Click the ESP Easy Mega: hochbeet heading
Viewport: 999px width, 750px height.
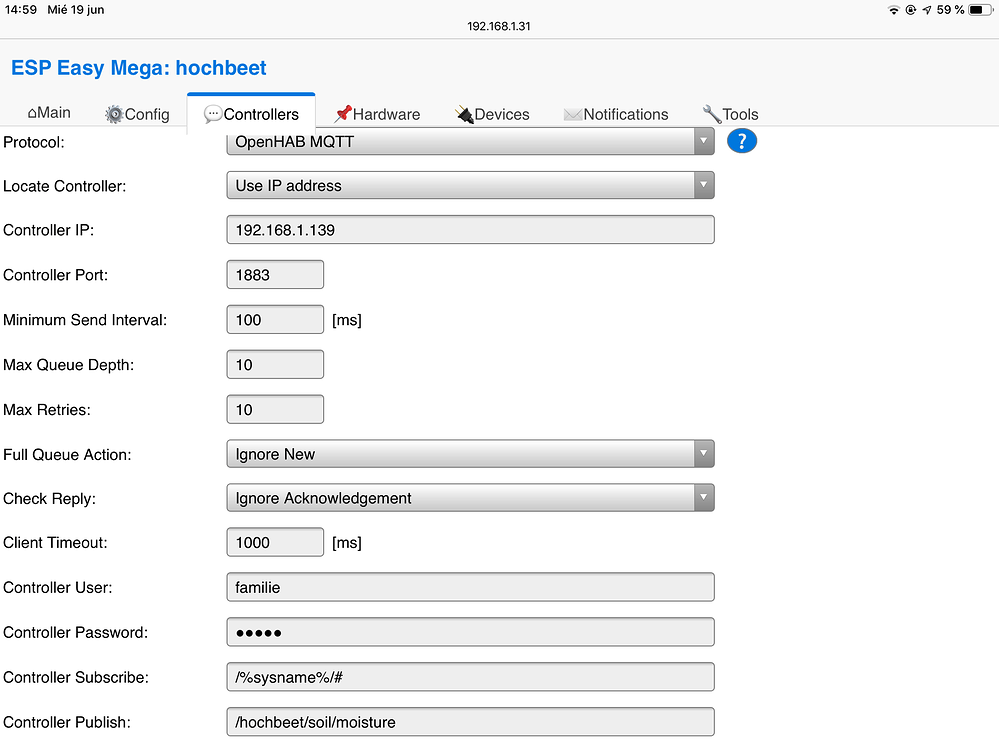point(138,67)
